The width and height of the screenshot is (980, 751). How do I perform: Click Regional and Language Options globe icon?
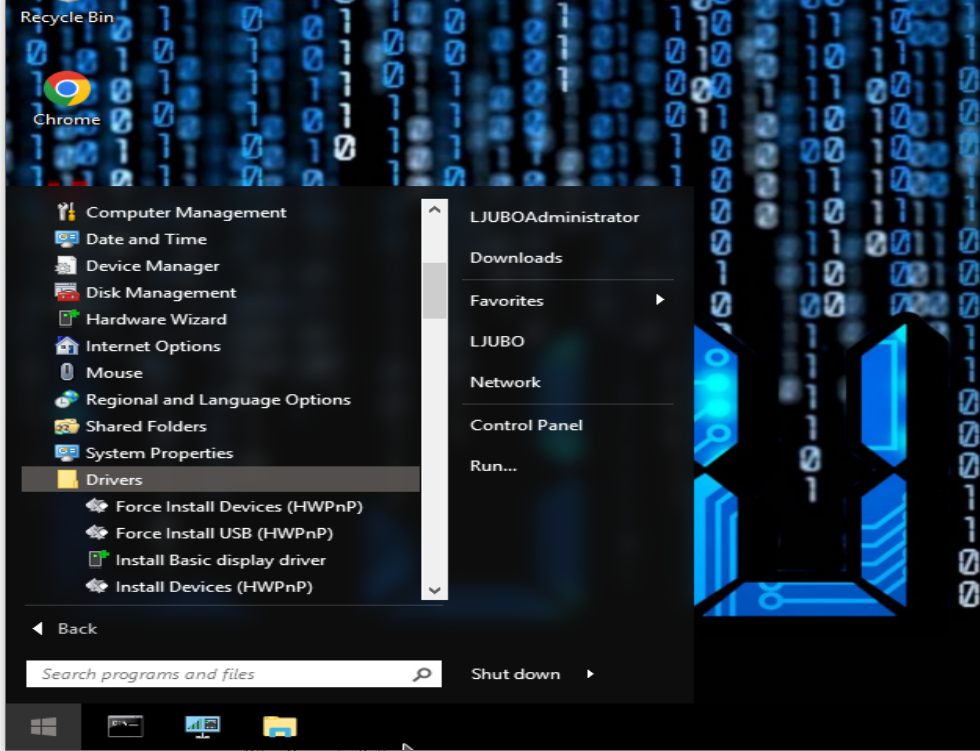point(66,399)
